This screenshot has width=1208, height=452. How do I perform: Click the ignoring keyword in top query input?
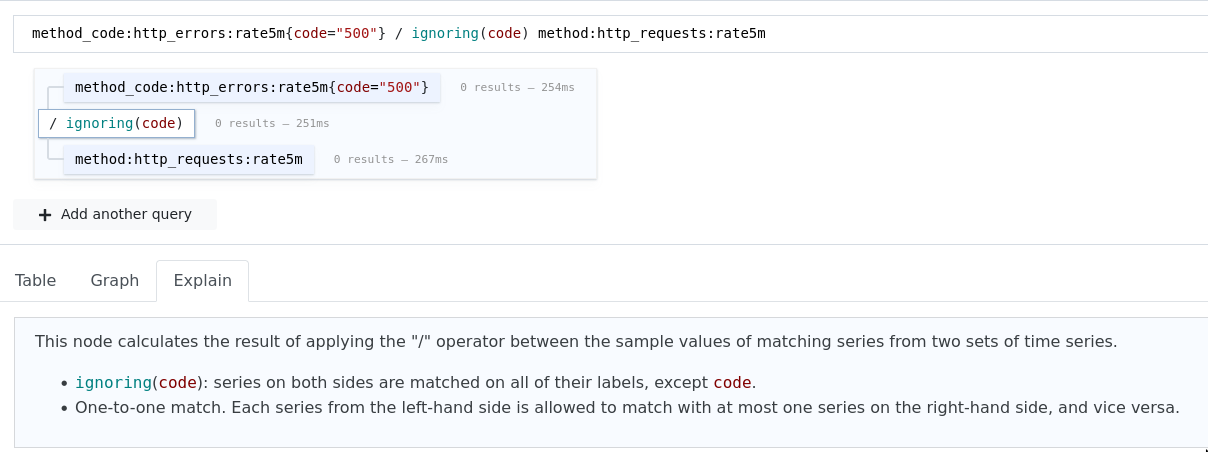tap(444, 34)
